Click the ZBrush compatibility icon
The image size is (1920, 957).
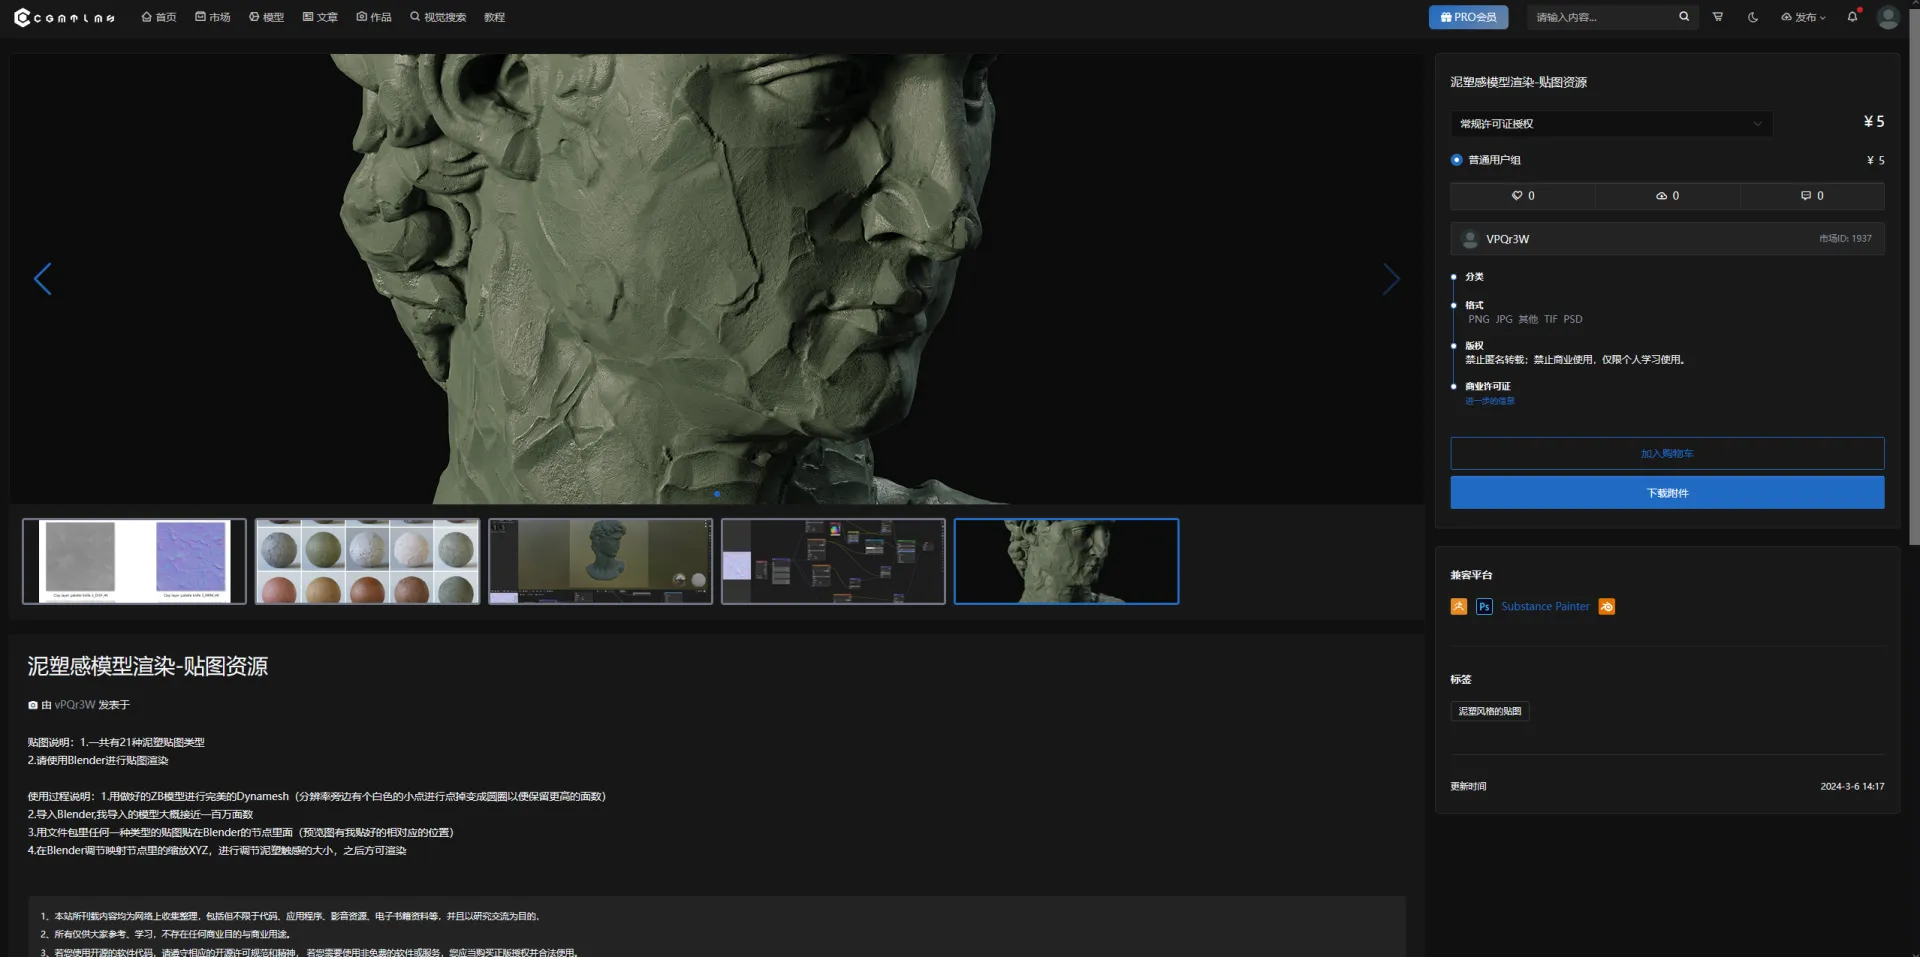pyautogui.click(x=1459, y=607)
